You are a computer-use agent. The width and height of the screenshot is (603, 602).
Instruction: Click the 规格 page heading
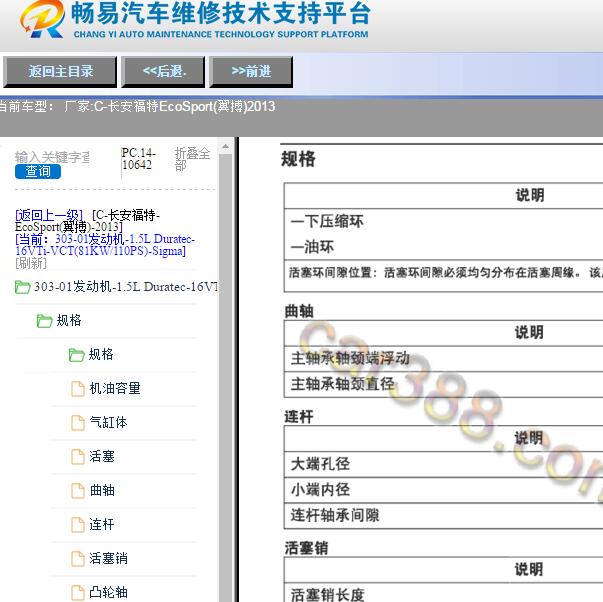298,159
